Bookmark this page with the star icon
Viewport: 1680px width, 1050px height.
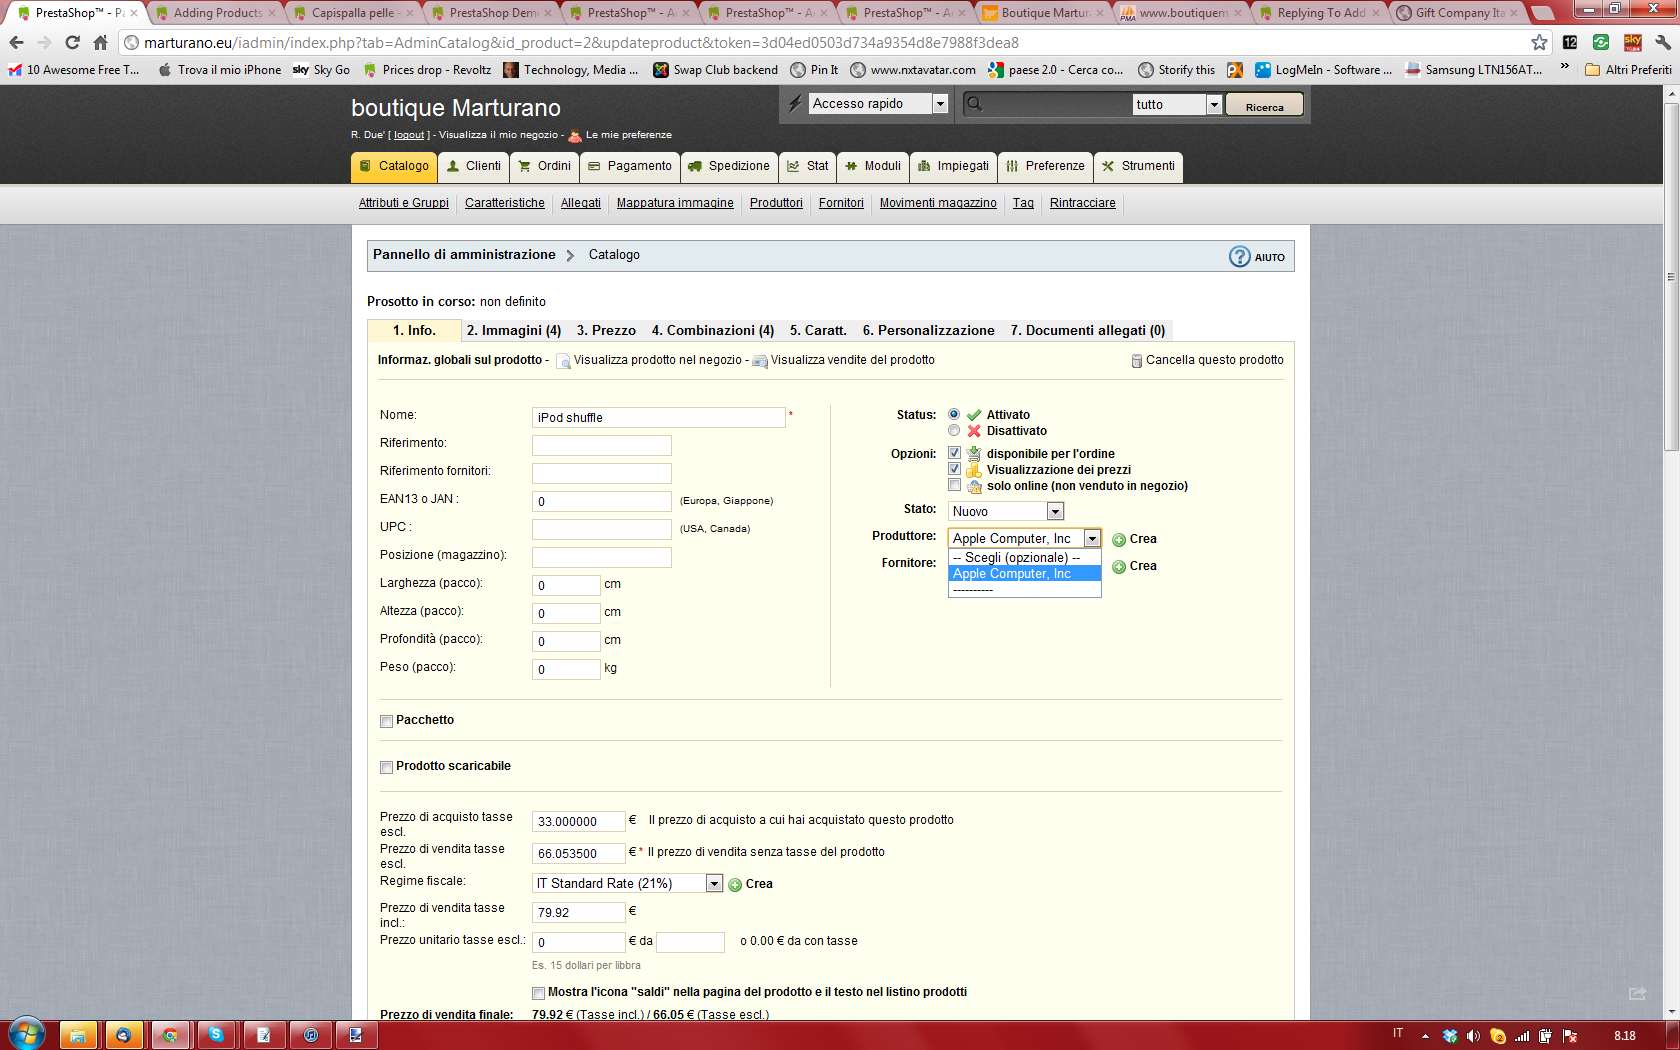pyautogui.click(x=1539, y=43)
